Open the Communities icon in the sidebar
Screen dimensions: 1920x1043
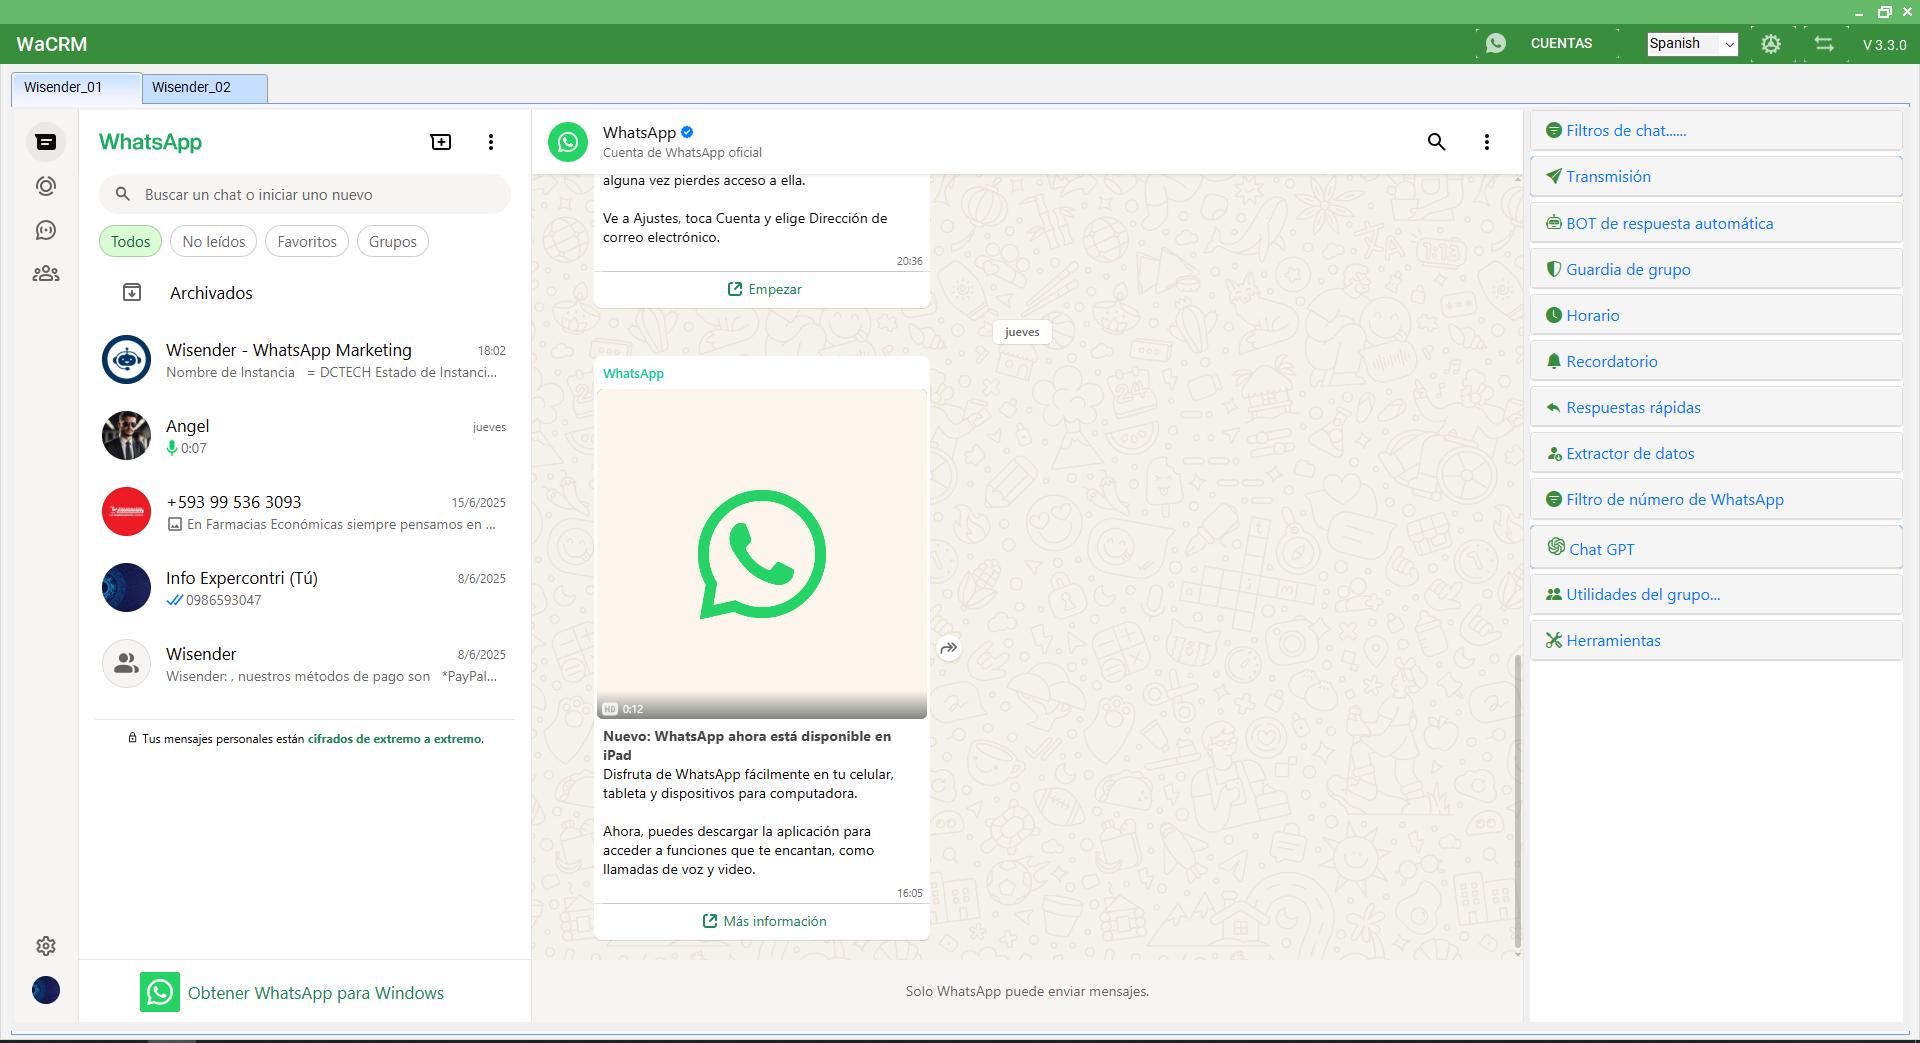click(46, 274)
